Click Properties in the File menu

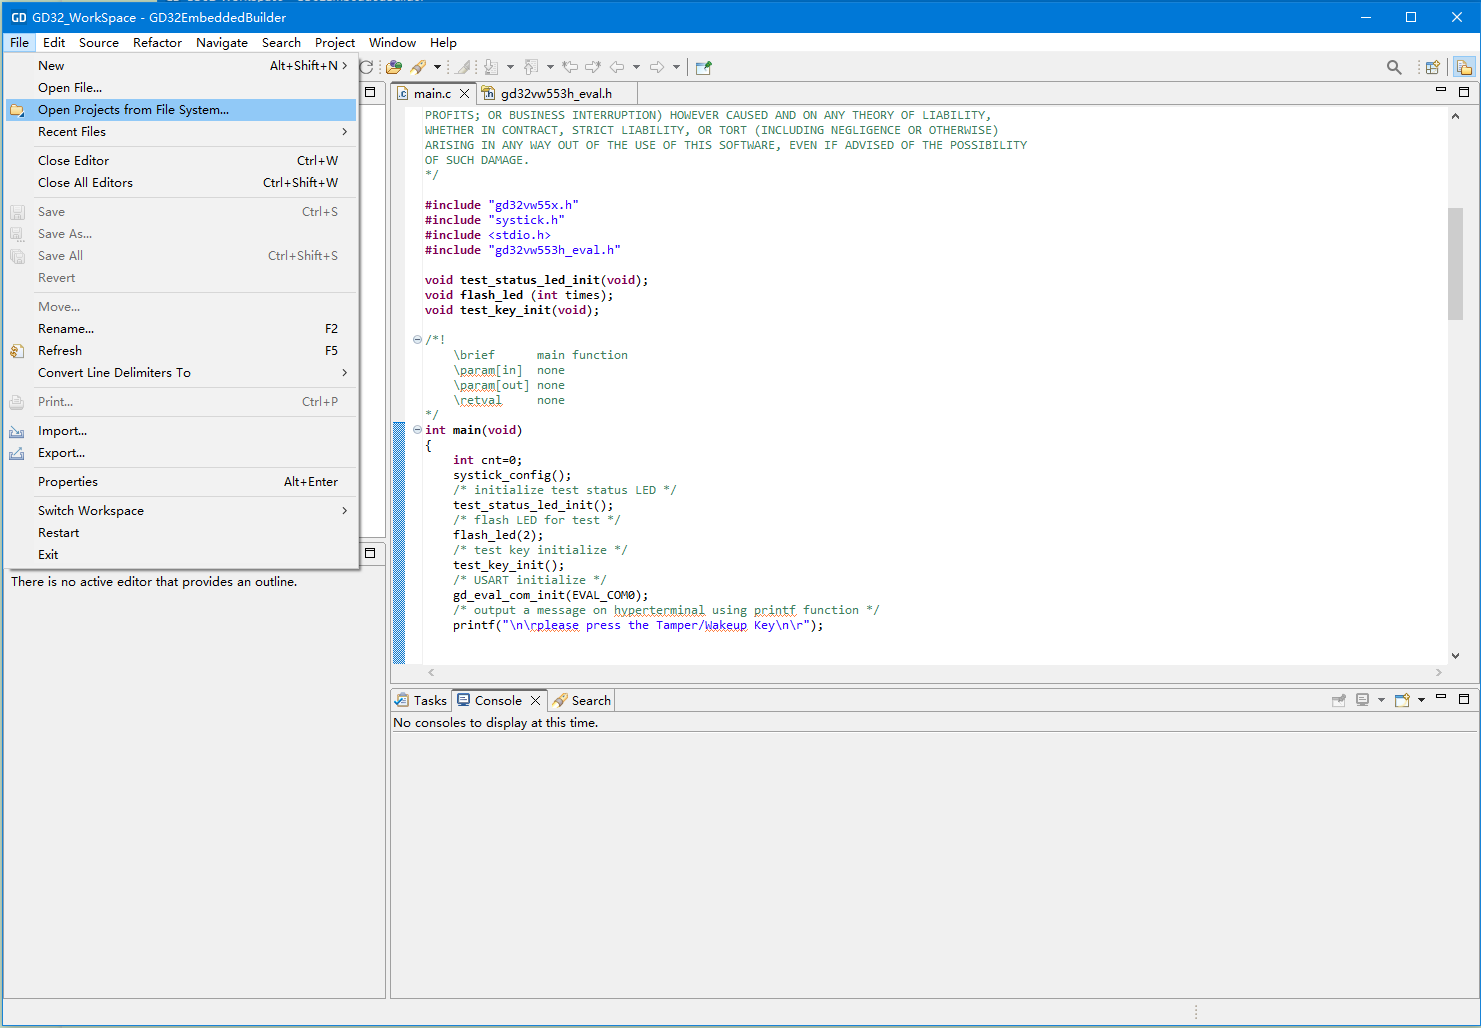[x=68, y=482]
